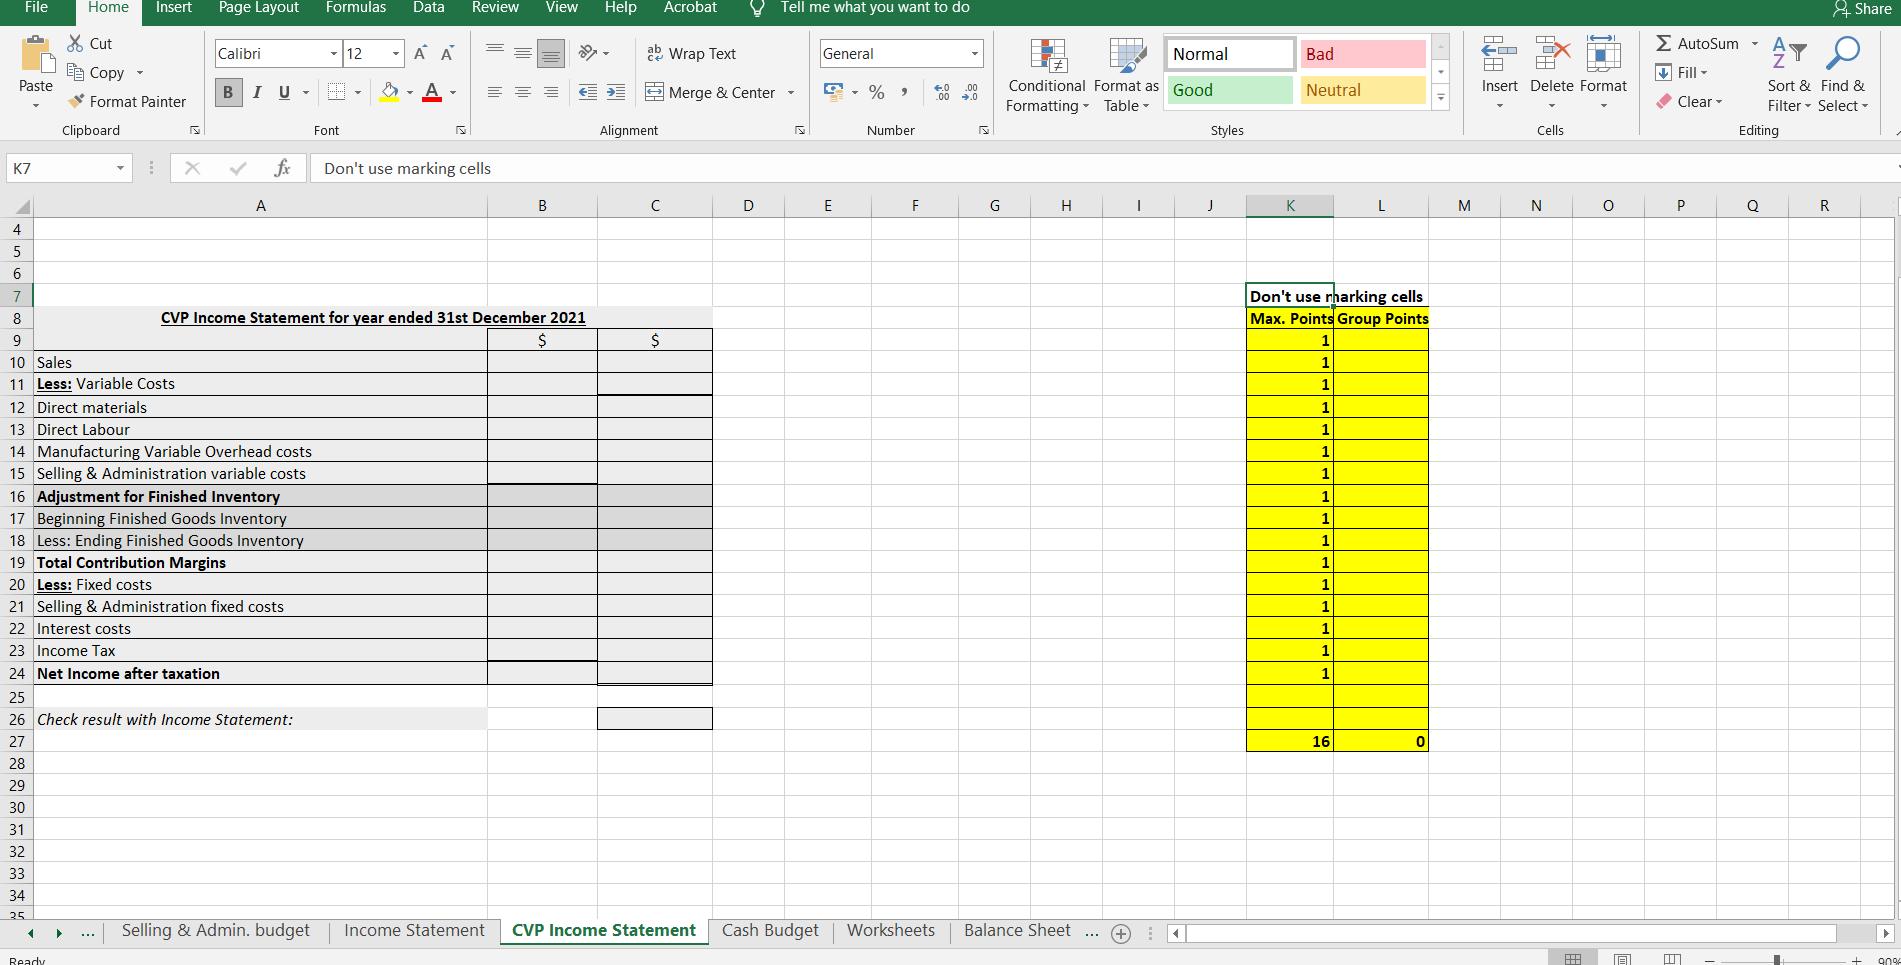Align text left
1901x965 pixels.
(495, 92)
